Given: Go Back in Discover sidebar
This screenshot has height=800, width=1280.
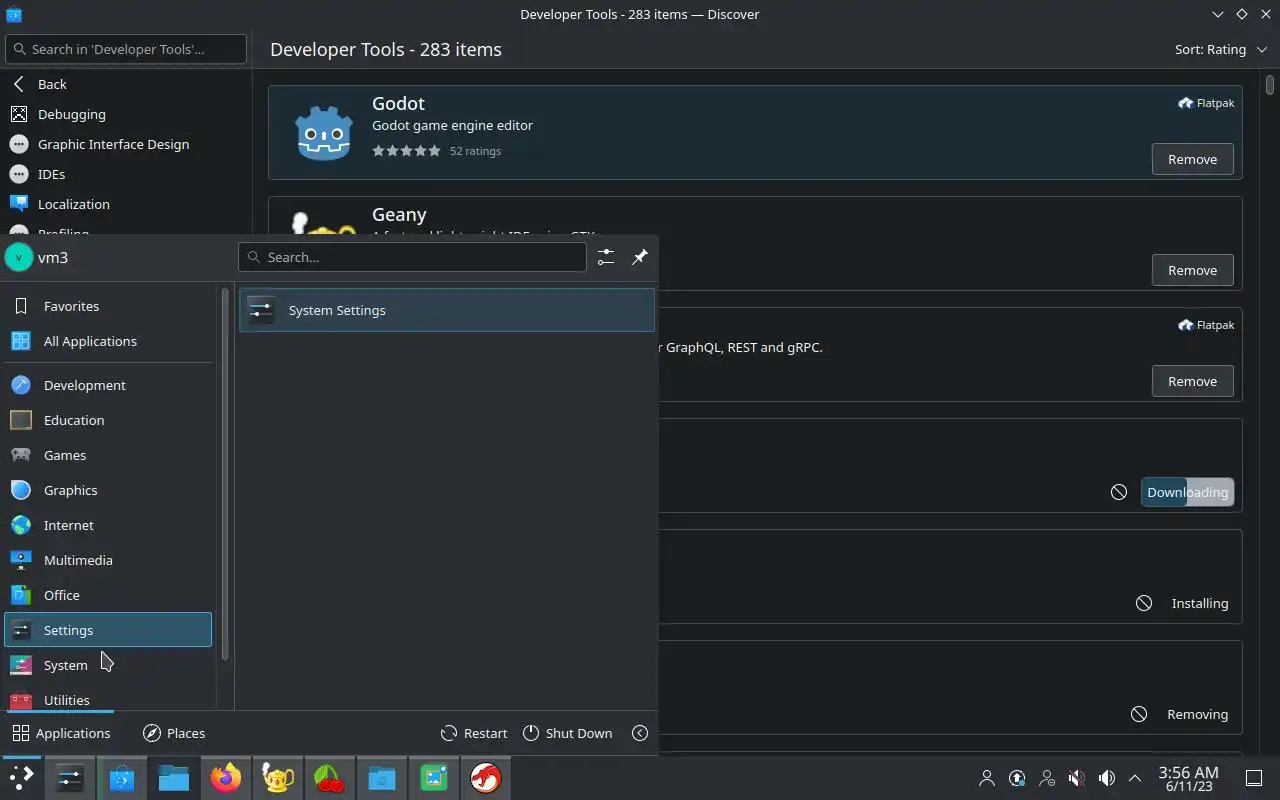Looking at the screenshot, I should point(126,84).
